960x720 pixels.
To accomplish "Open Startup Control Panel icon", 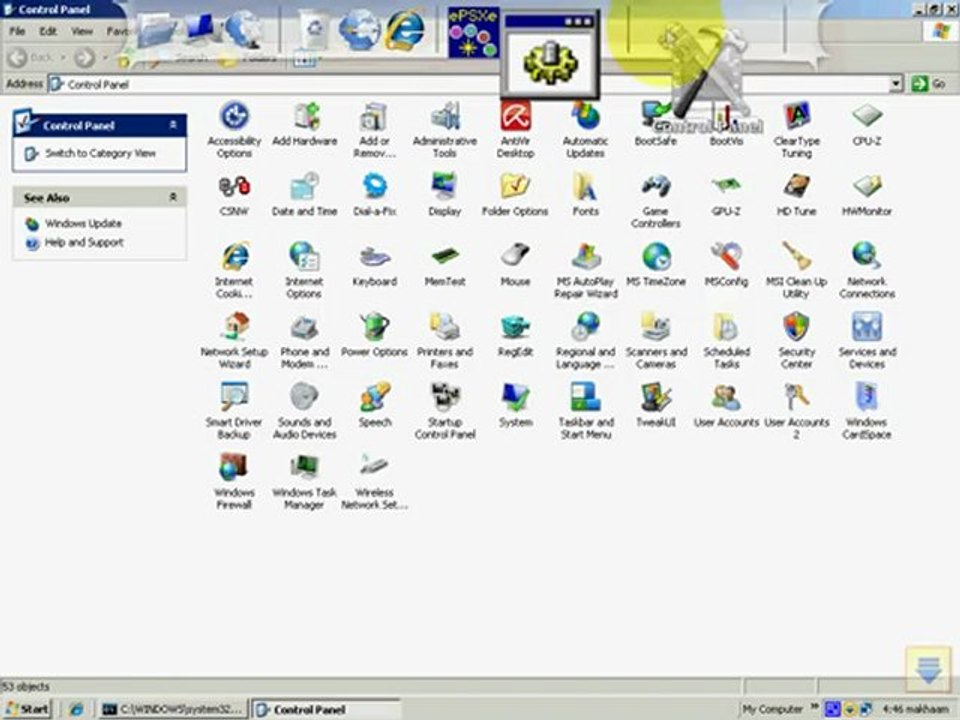I will (445, 411).
